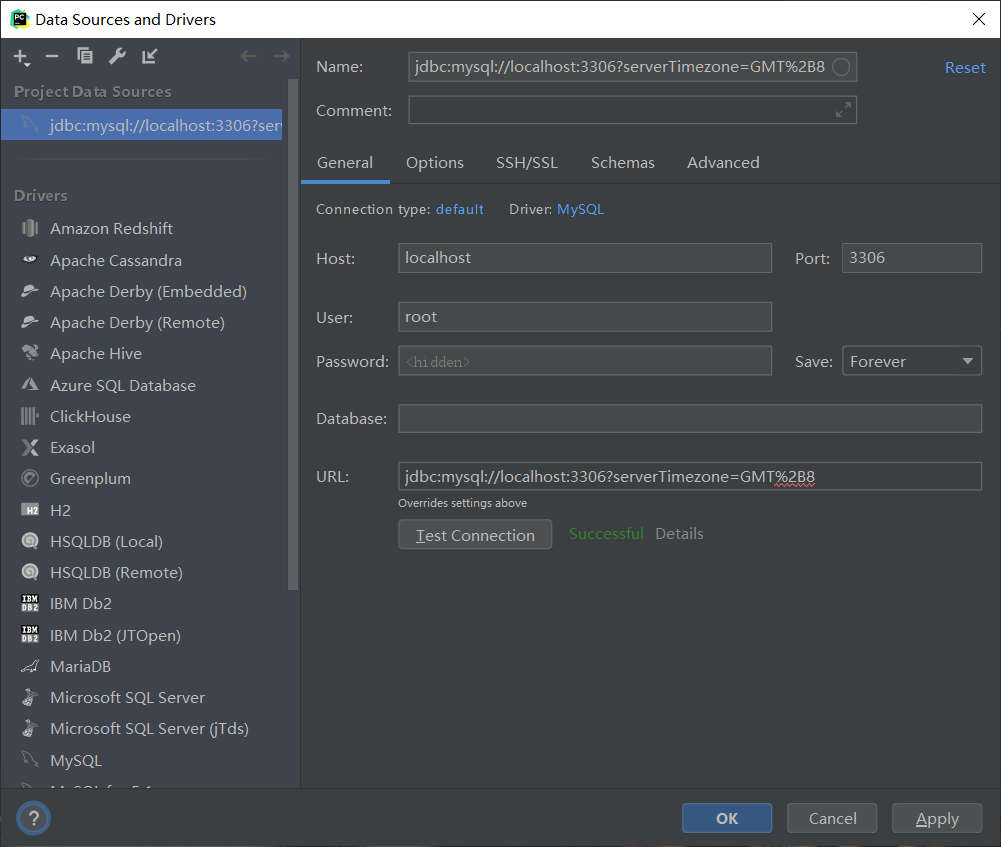Click the Test Connection button
1001x847 pixels.
coord(474,534)
